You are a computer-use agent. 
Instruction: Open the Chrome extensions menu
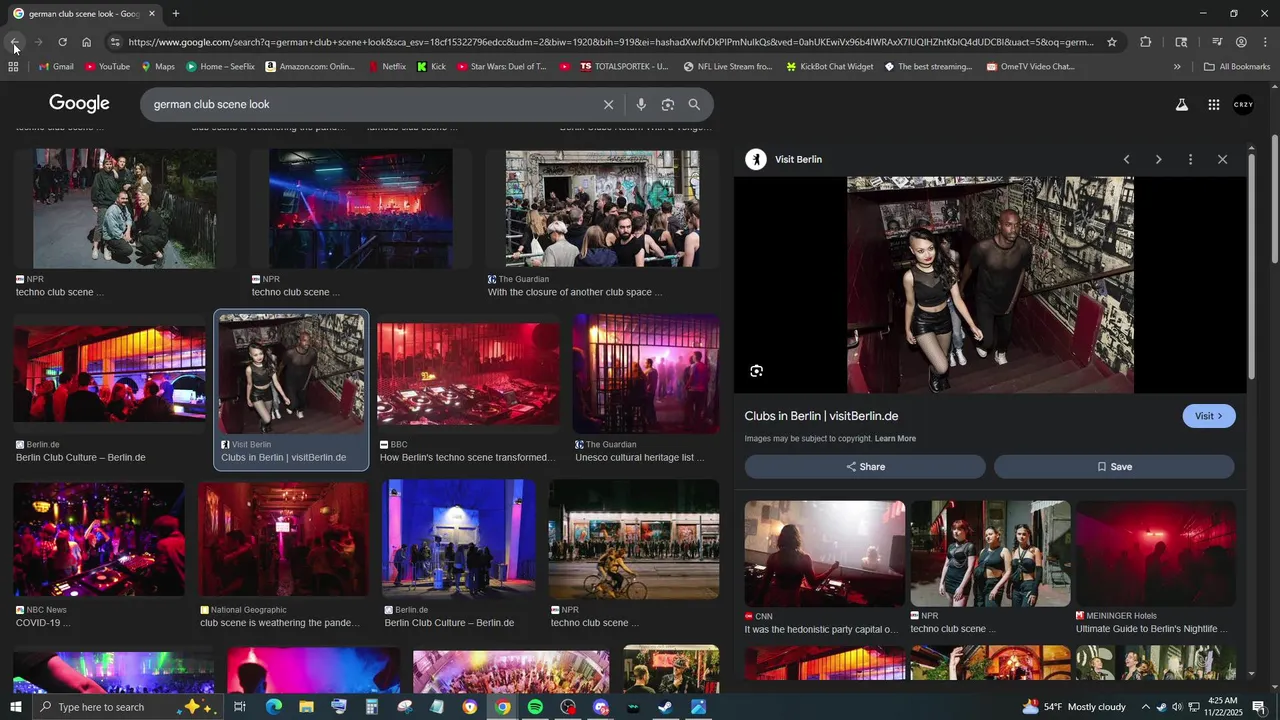(1145, 42)
